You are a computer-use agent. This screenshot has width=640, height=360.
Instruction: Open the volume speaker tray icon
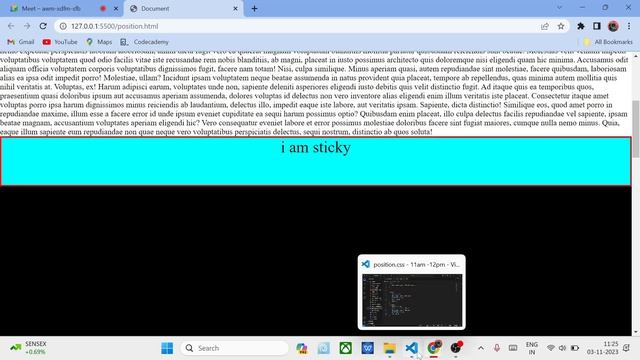(562, 348)
